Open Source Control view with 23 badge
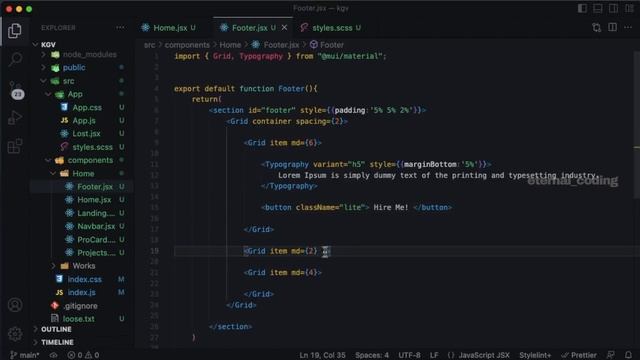This screenshot has height=360, width=640. pos(16,89)
